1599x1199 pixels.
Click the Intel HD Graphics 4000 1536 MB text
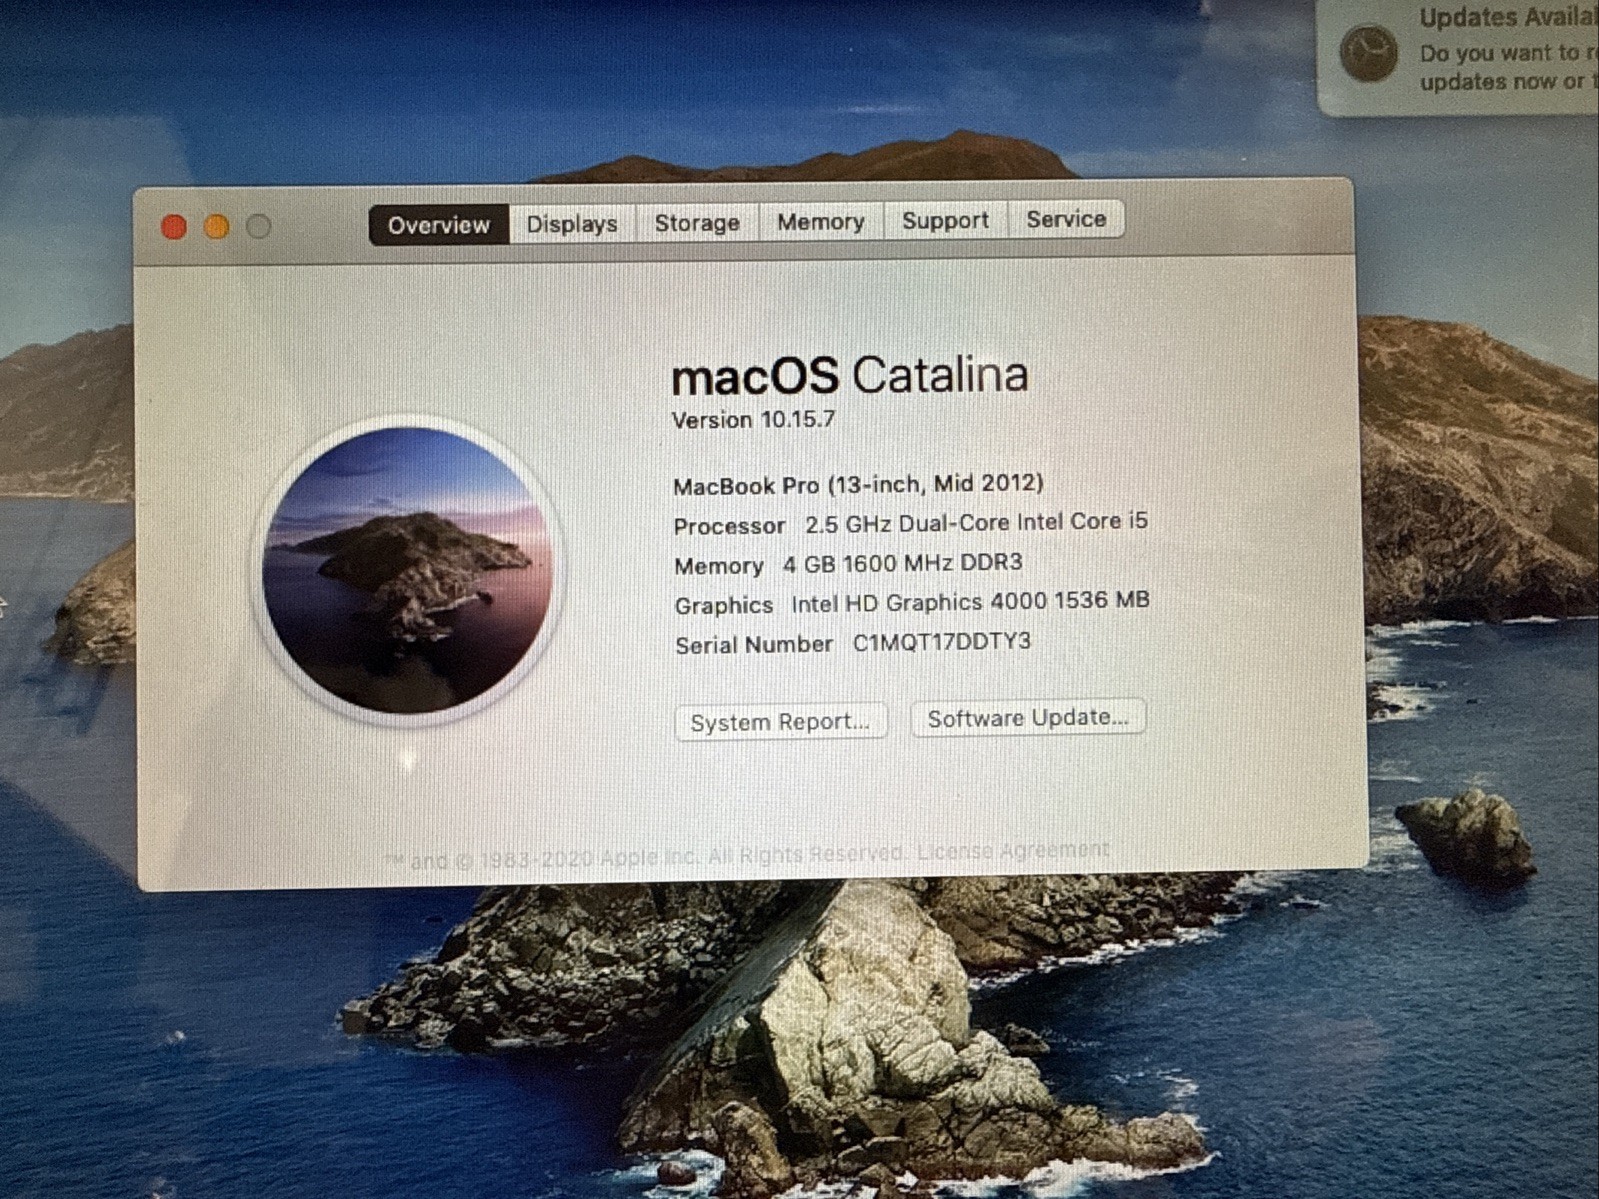click(970, 602)
